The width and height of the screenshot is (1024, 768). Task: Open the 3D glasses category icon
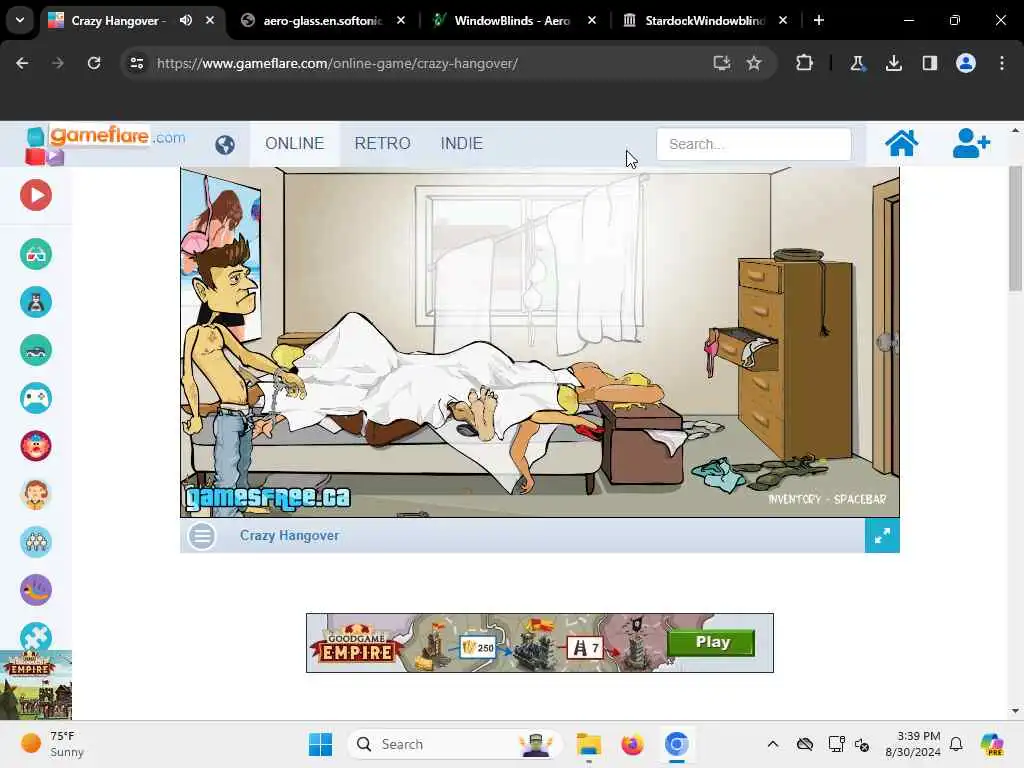pyautogui.click(x=36, y=254)
